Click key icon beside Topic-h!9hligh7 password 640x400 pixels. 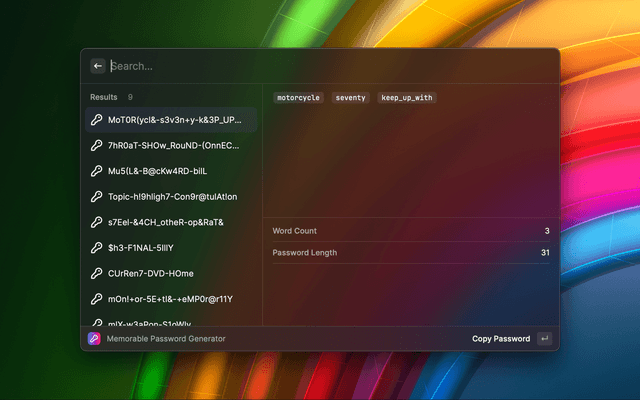[x=97, y=197]
